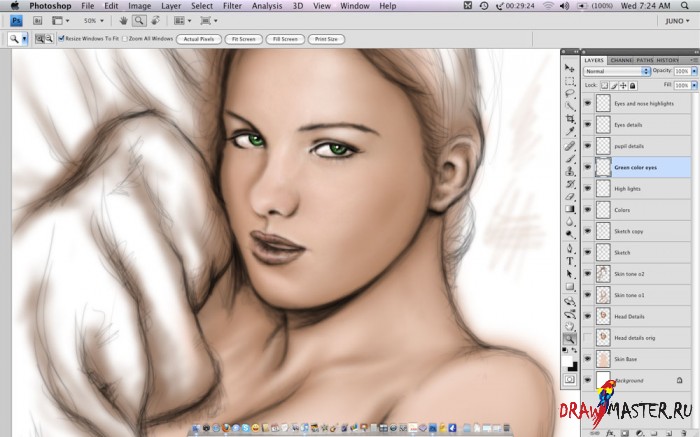This screenshot has width=700, height=437.
Task: Select the Eyedropper tool
Action: pos(570,131)
